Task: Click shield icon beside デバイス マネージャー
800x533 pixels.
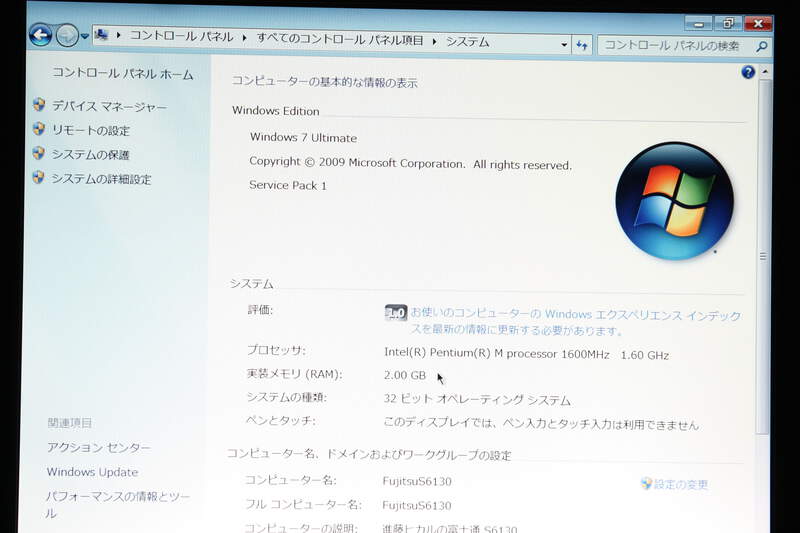Action: (x=39, y=105)
